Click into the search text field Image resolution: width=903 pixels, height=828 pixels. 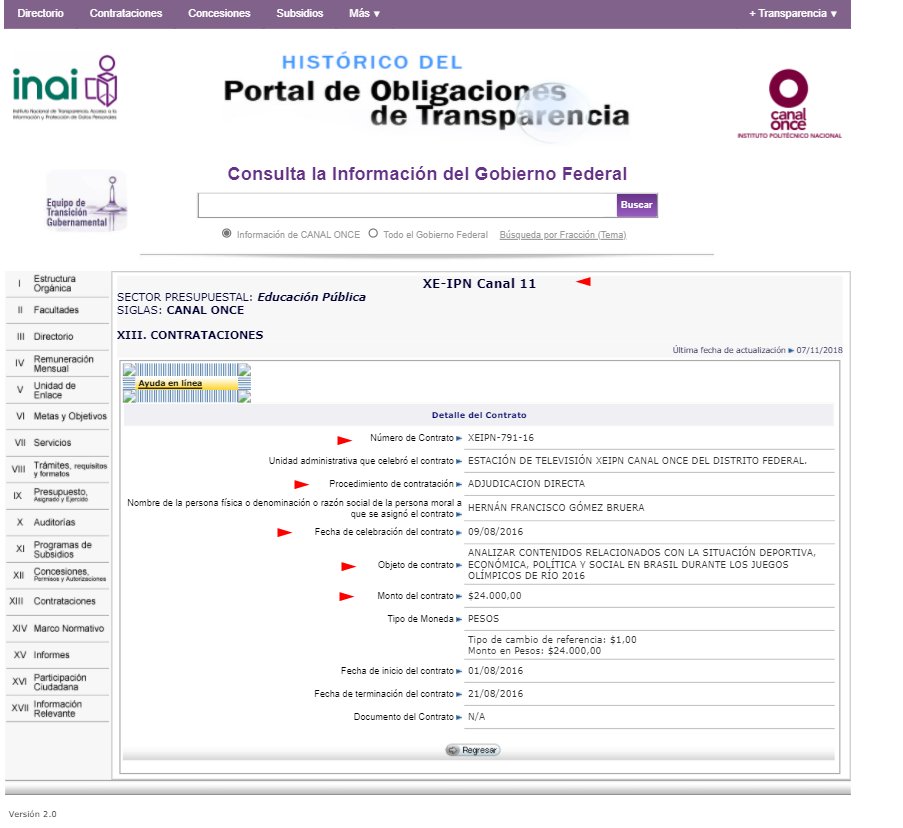click(x=407, y=206)
